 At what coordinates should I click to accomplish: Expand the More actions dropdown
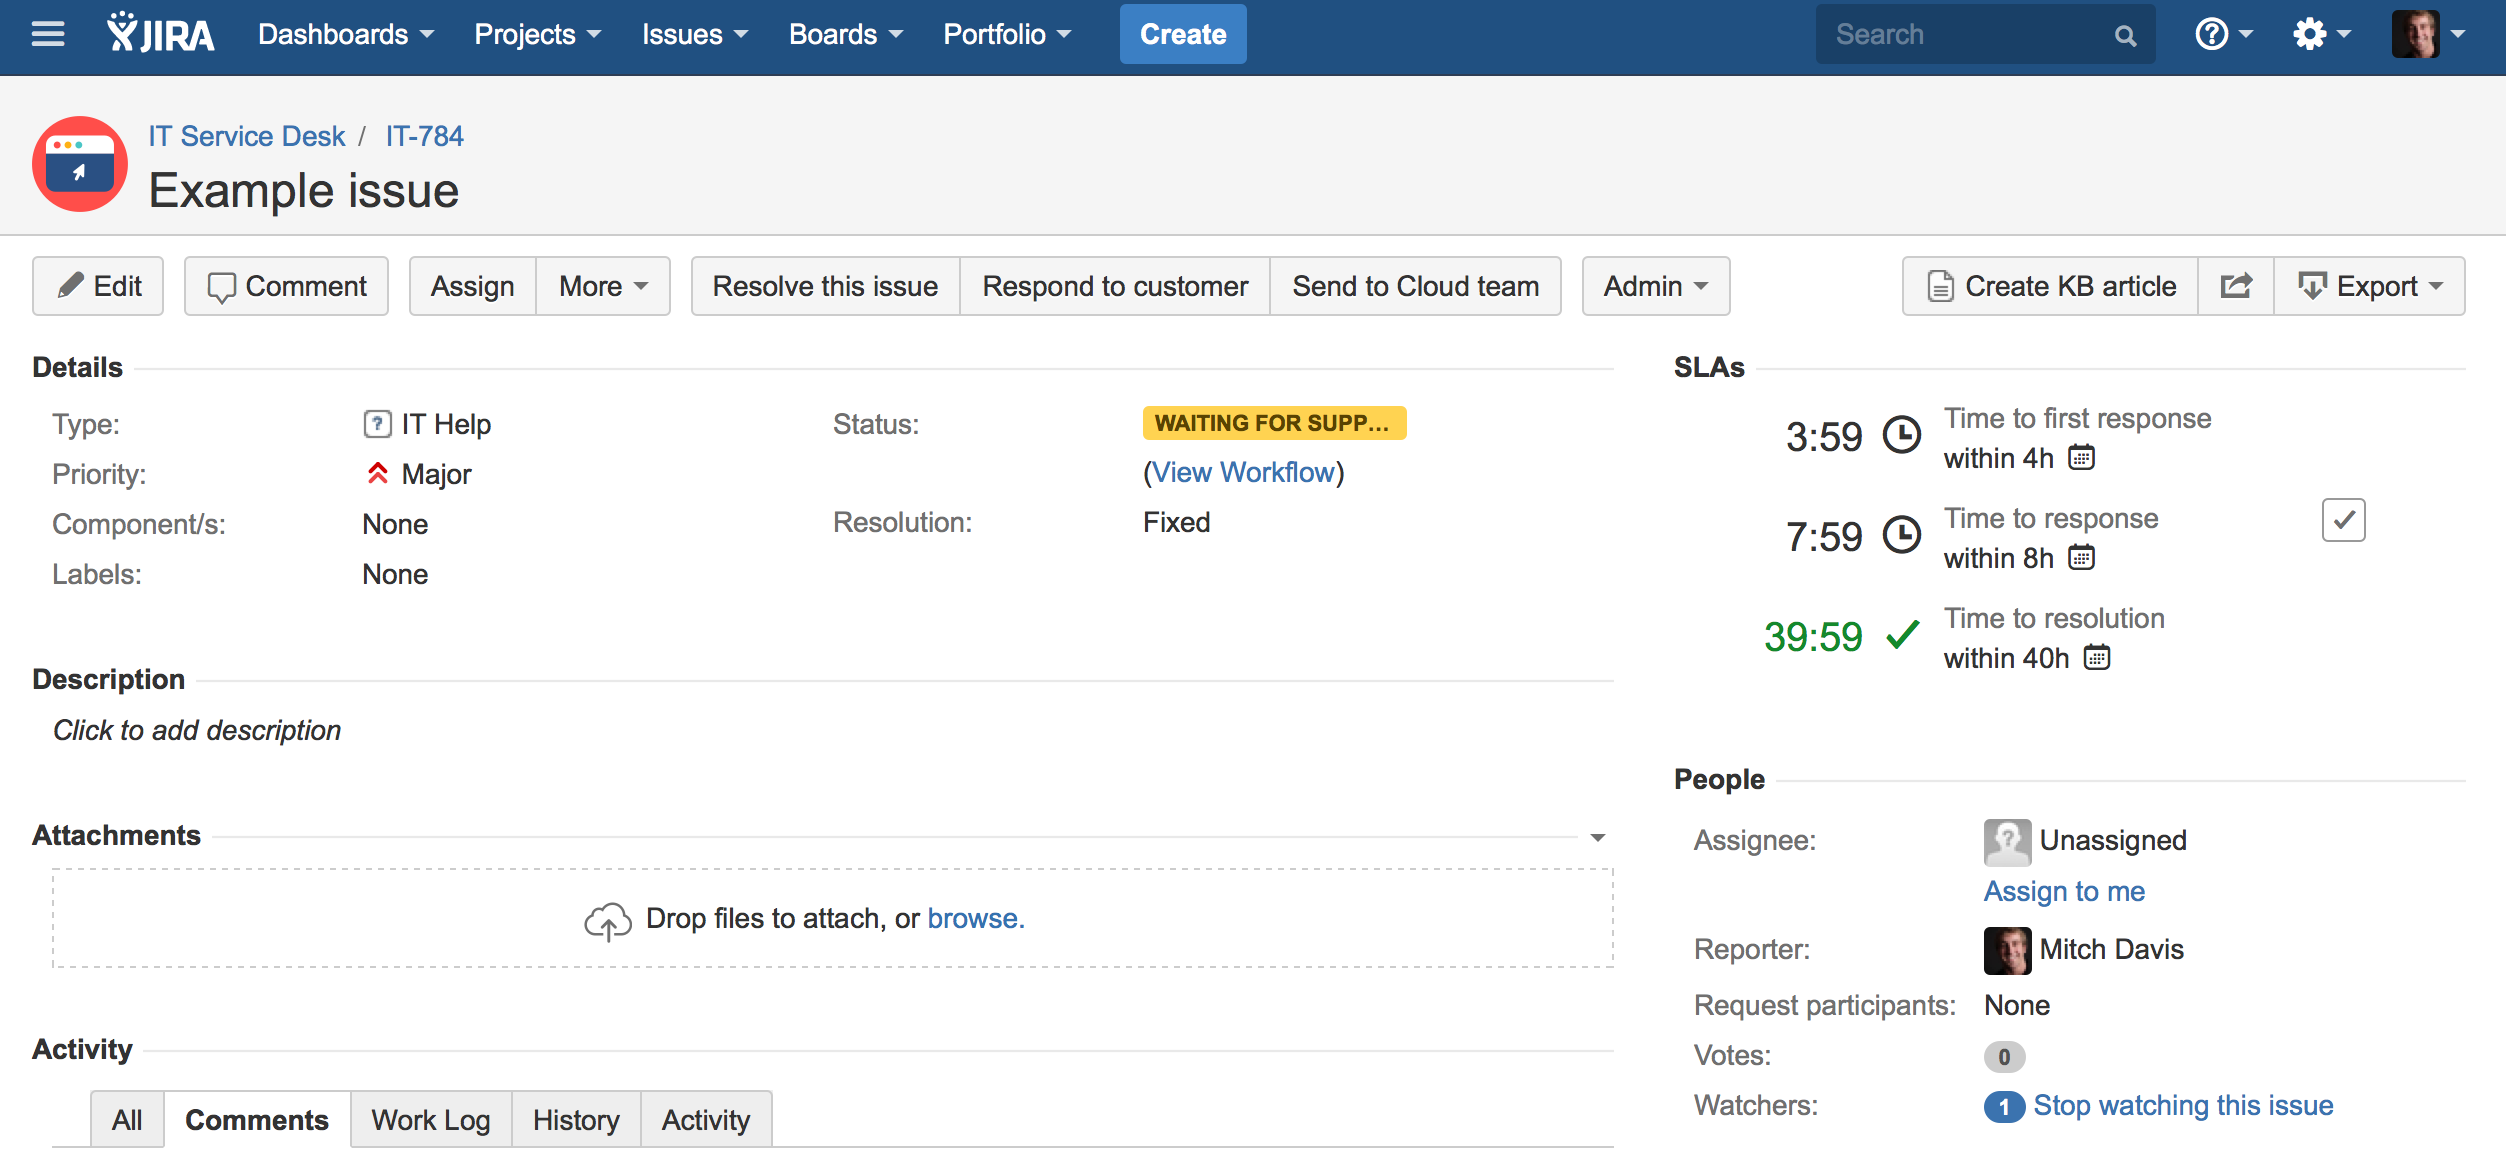[x=603, y=286]
